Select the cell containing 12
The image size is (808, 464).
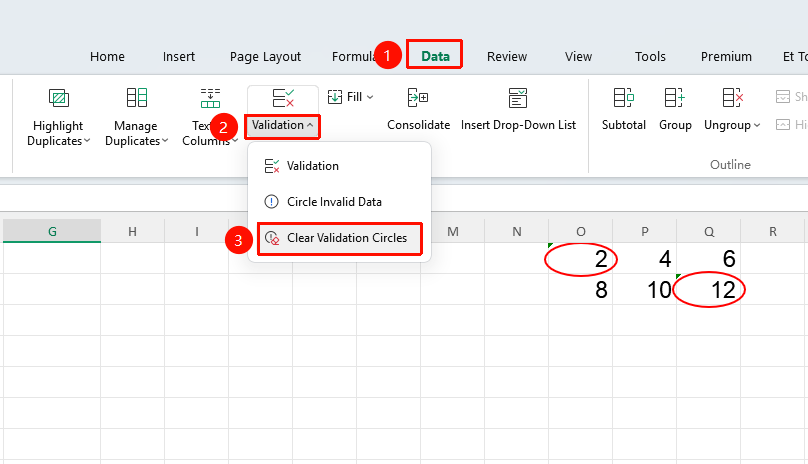coord(709,289)
